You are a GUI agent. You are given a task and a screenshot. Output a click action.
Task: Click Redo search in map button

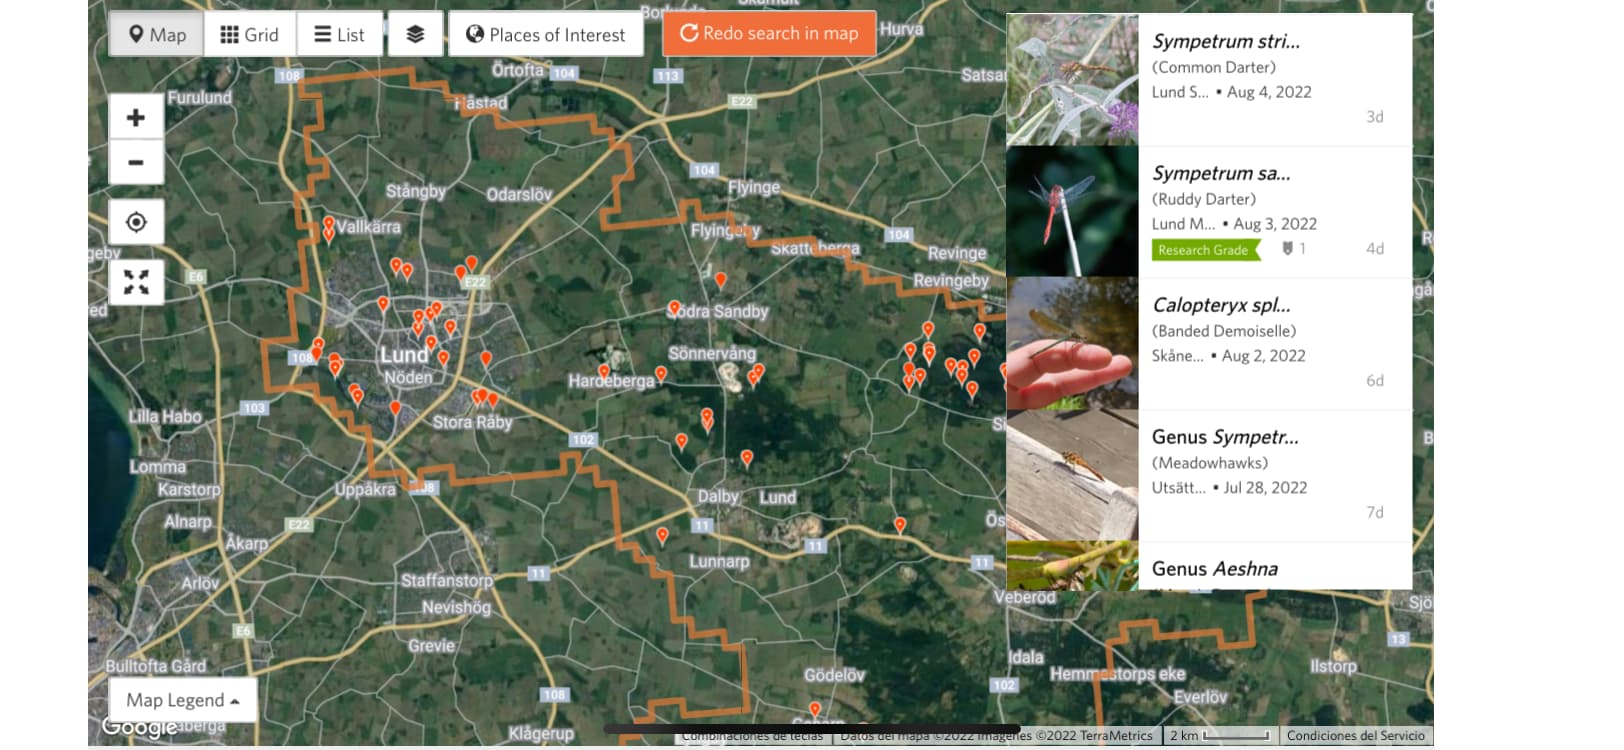click(x=769, y=34)
